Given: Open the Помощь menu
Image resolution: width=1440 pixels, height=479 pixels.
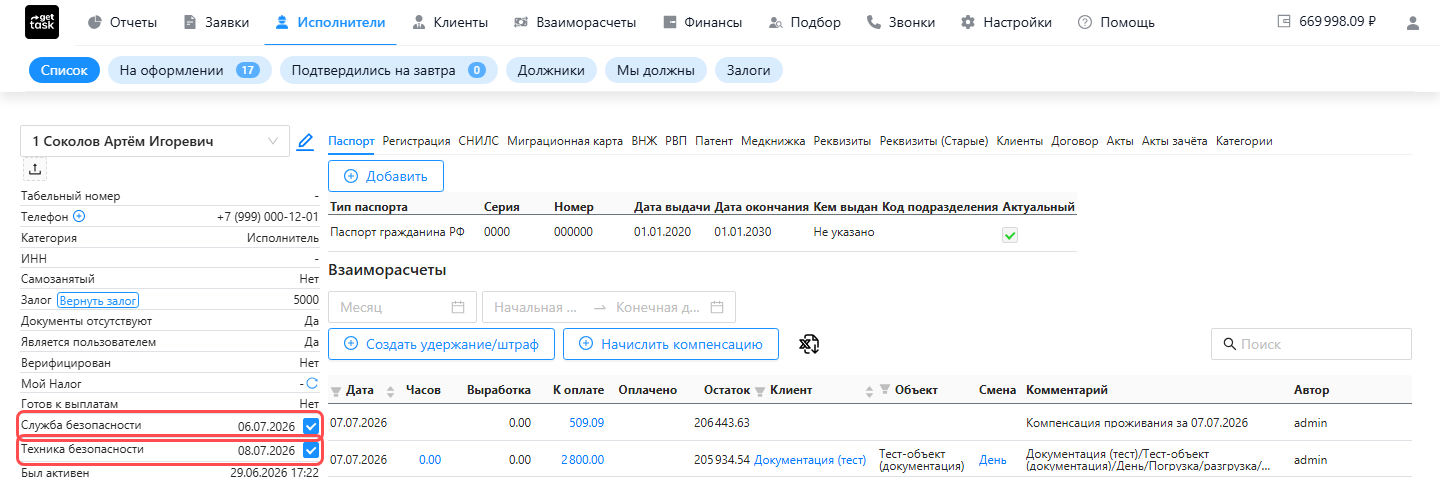Looking at the screenshot, I should pos(1116,22).
